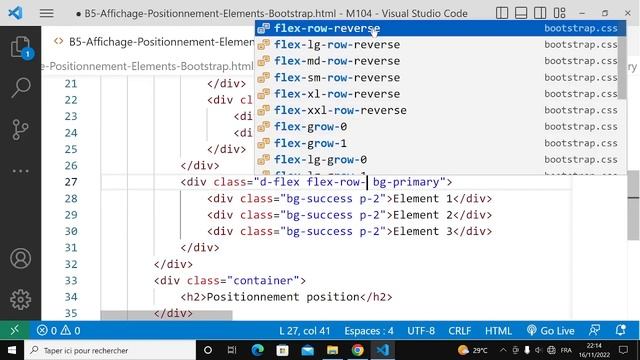This screenshot has width=640, height=360.
Task: Open Microsoft Store from taskbar
Action: pos(282,350)
